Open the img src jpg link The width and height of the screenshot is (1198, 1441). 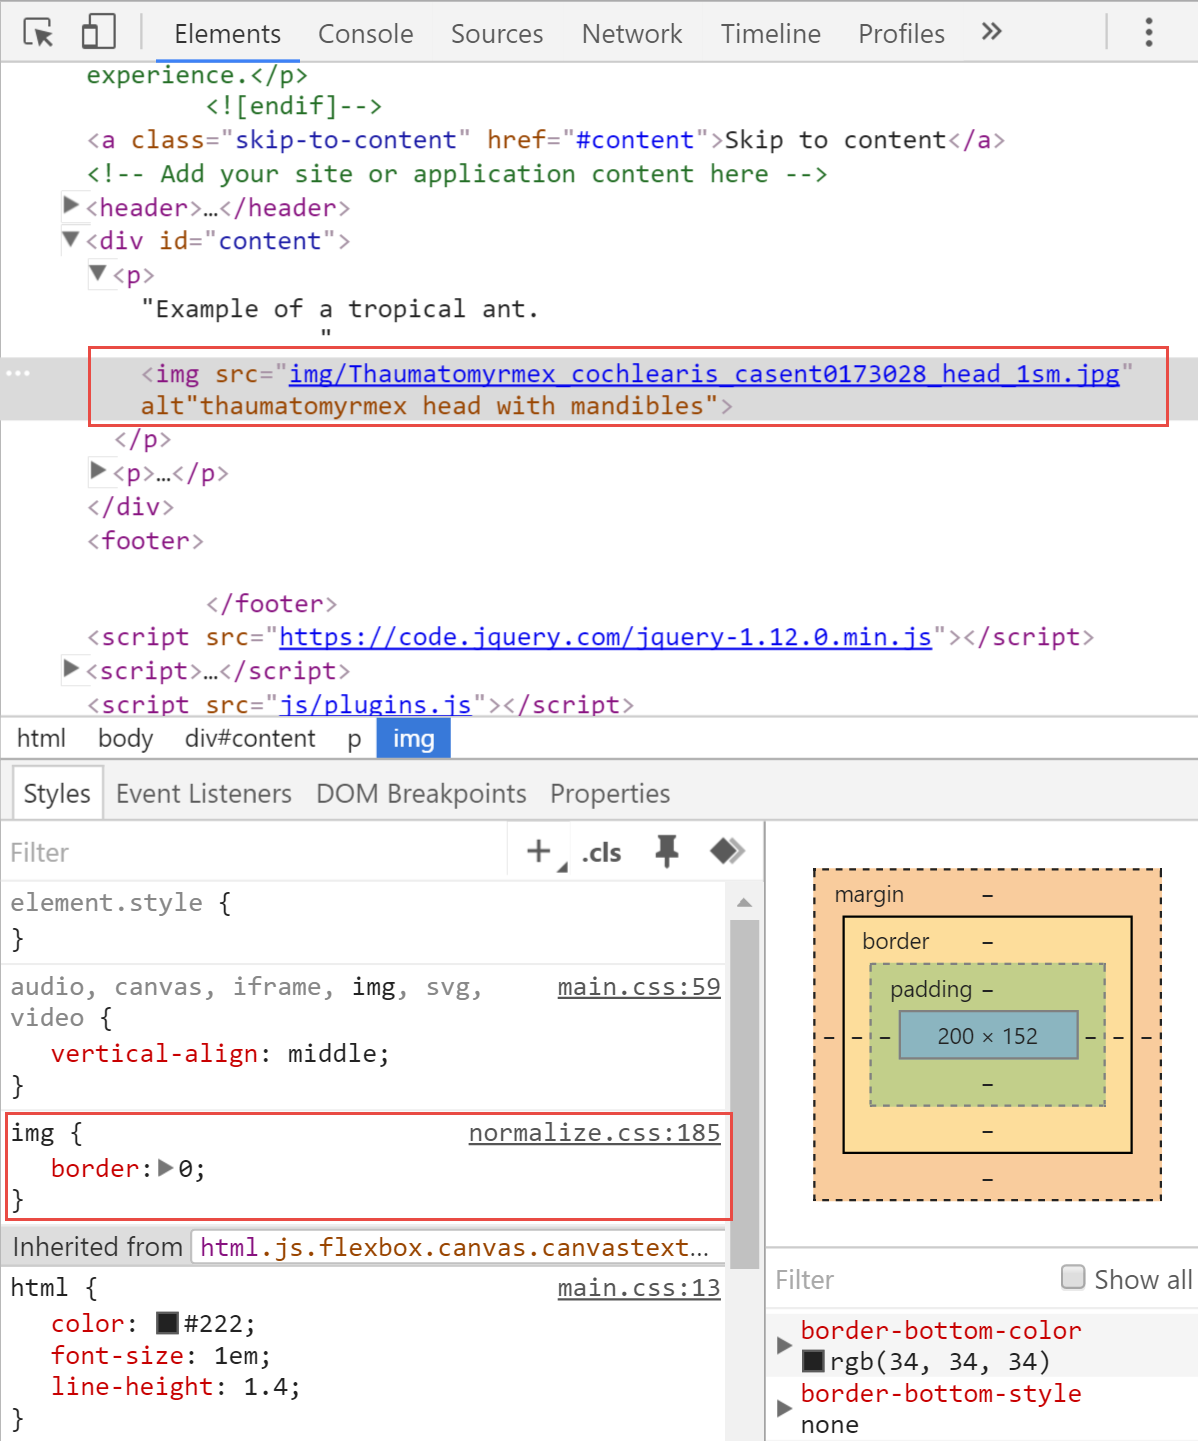point(704,374)
